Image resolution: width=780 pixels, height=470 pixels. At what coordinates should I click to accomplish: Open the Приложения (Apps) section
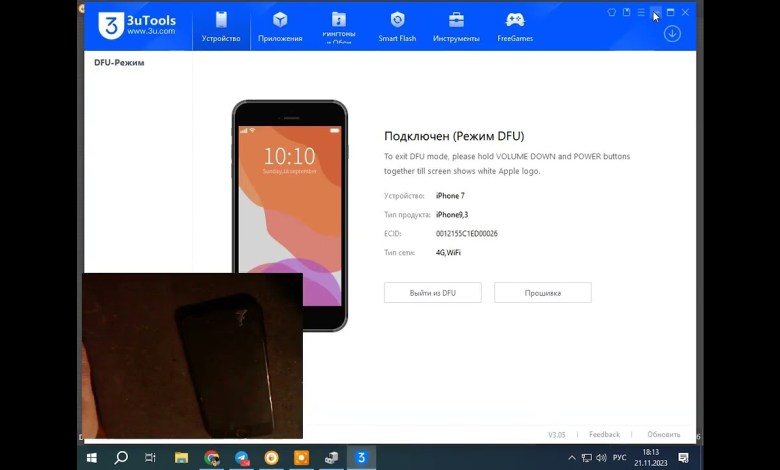coord(280,26)
